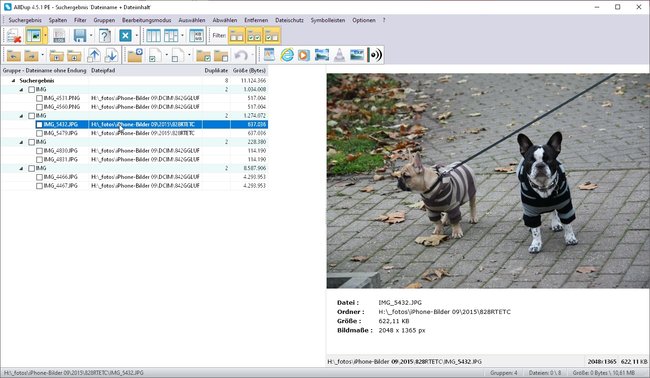Screen dimensions: 650x378
Task: Click the unchecked document deselect icon
Action: click(178, 55)
